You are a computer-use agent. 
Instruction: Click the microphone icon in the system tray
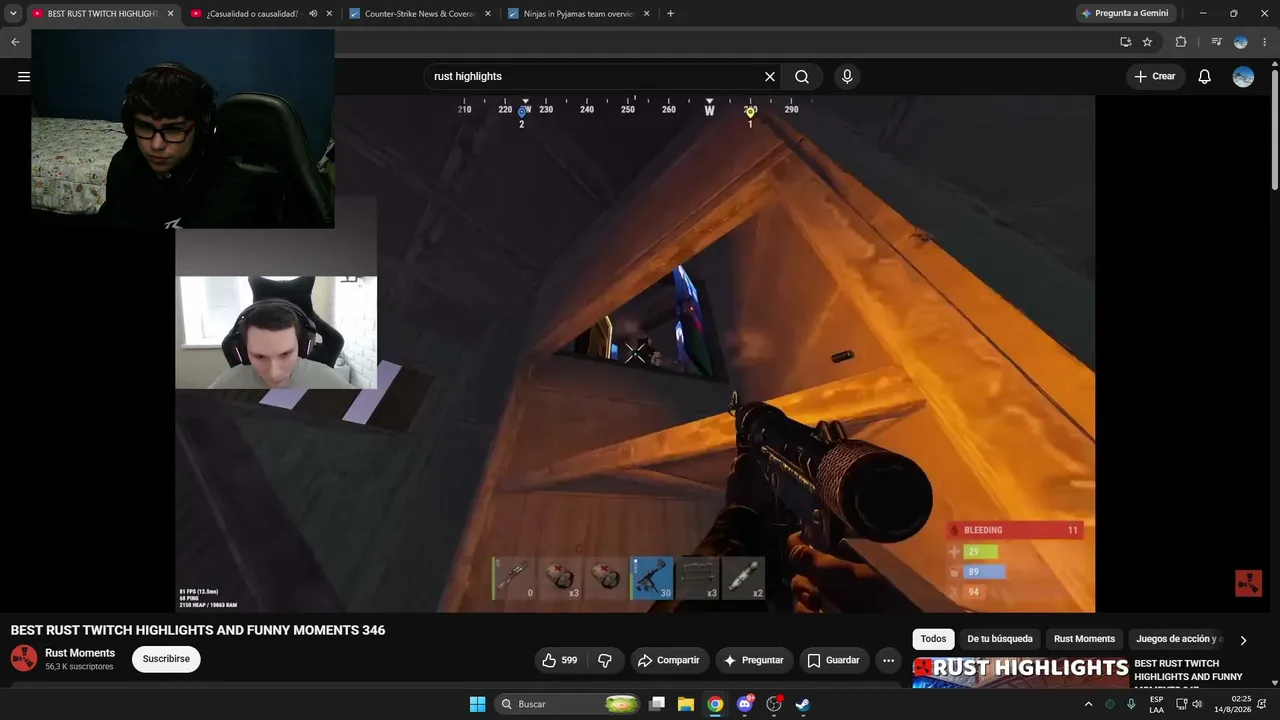(1131, 704)
